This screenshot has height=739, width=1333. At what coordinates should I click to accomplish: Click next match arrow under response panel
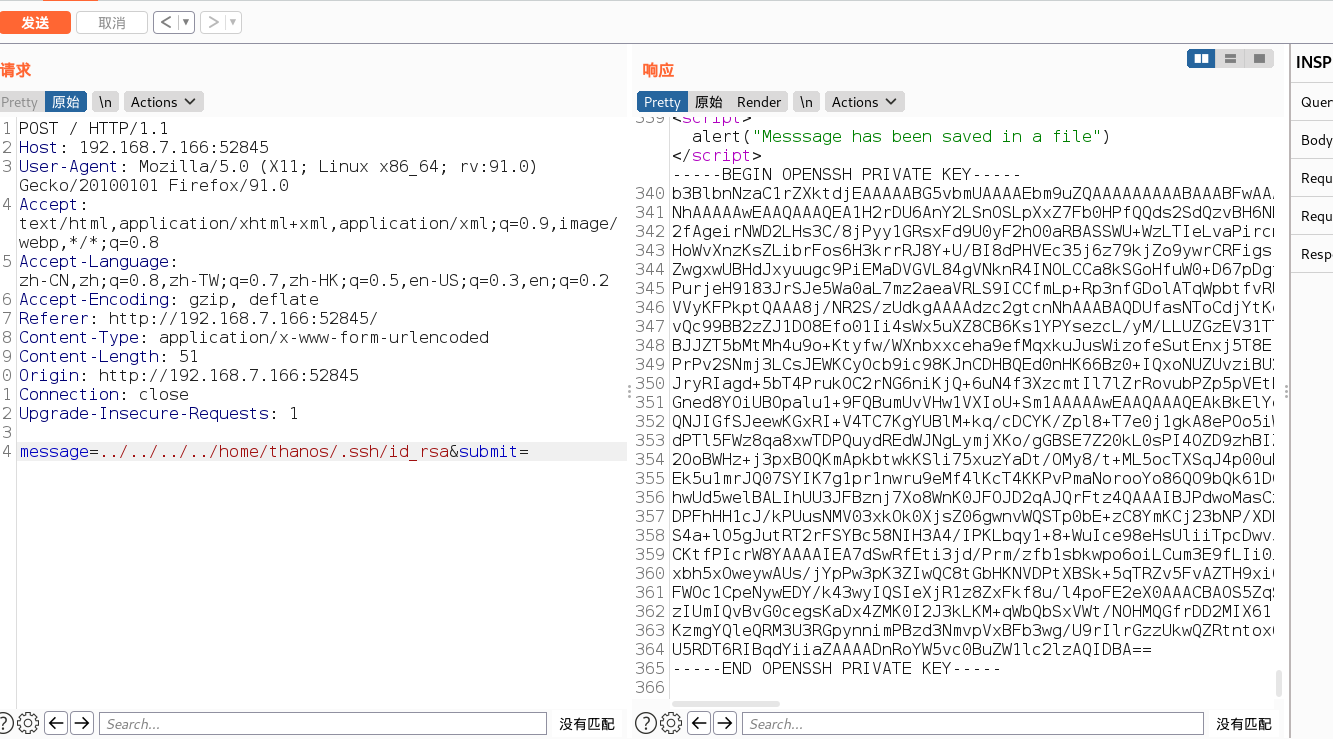[x=725, y=723]
